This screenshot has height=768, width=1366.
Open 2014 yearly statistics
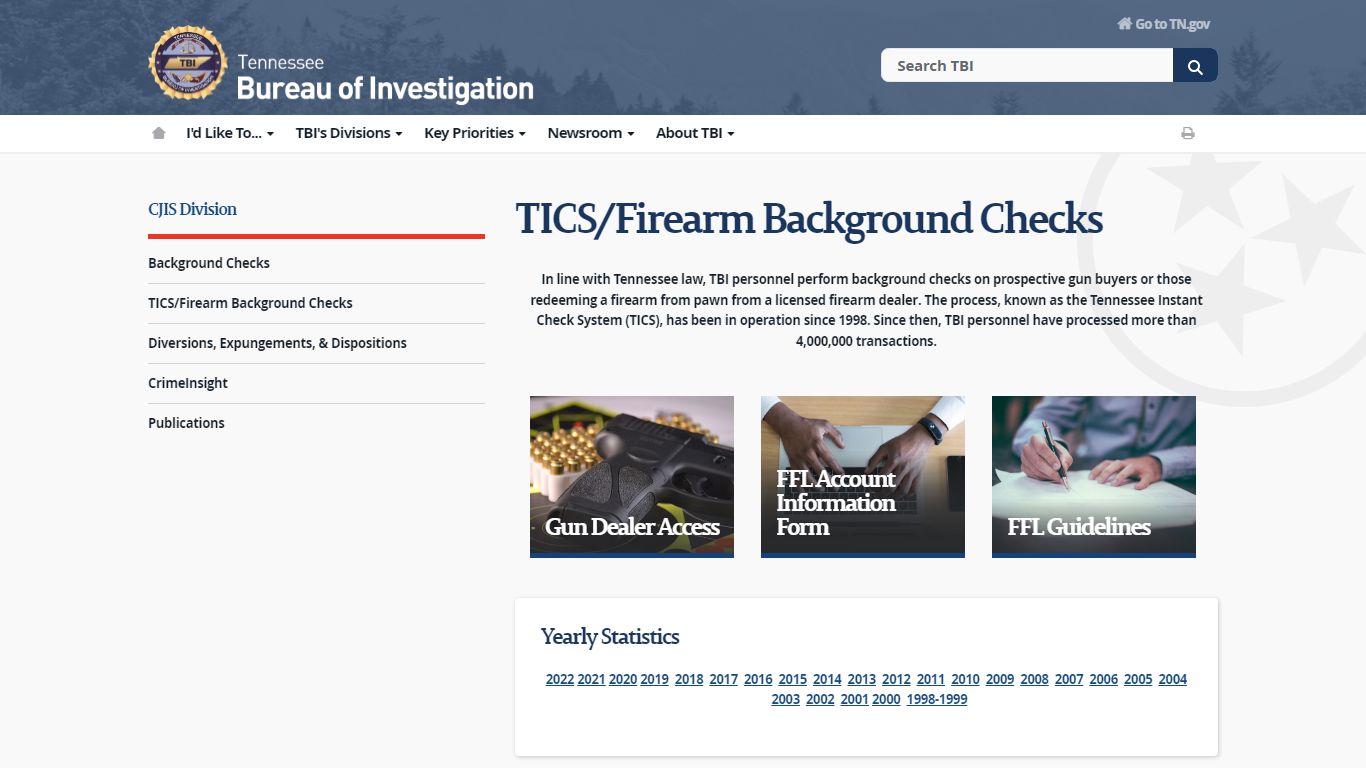pyautogui.click(x=827, y=679)
